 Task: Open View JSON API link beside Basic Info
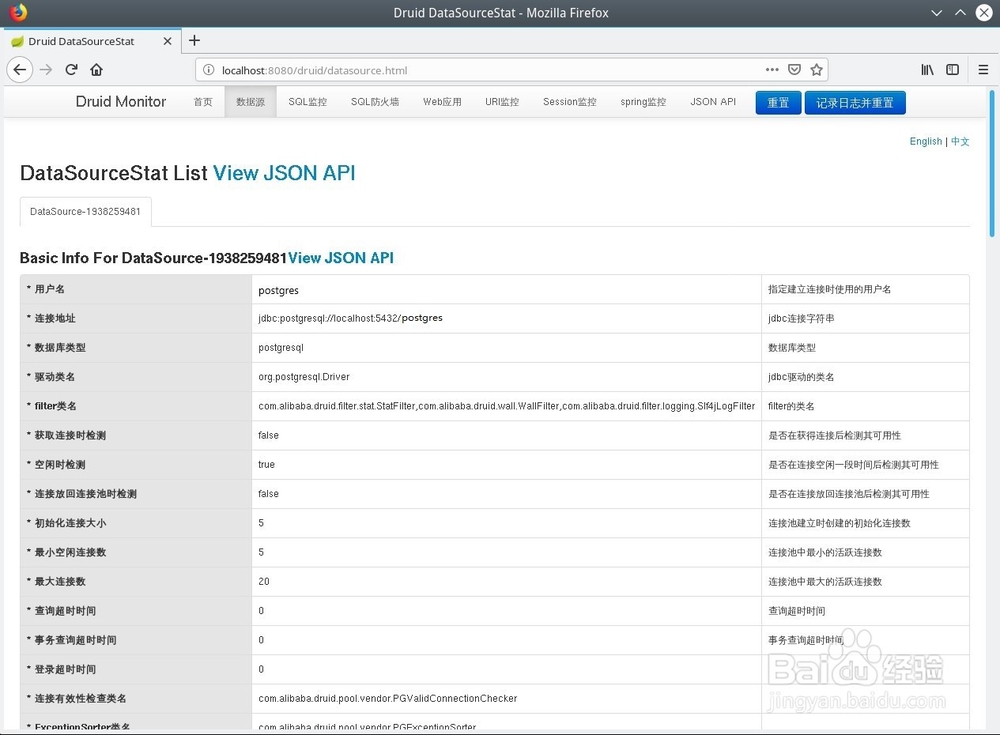(341, 258)
